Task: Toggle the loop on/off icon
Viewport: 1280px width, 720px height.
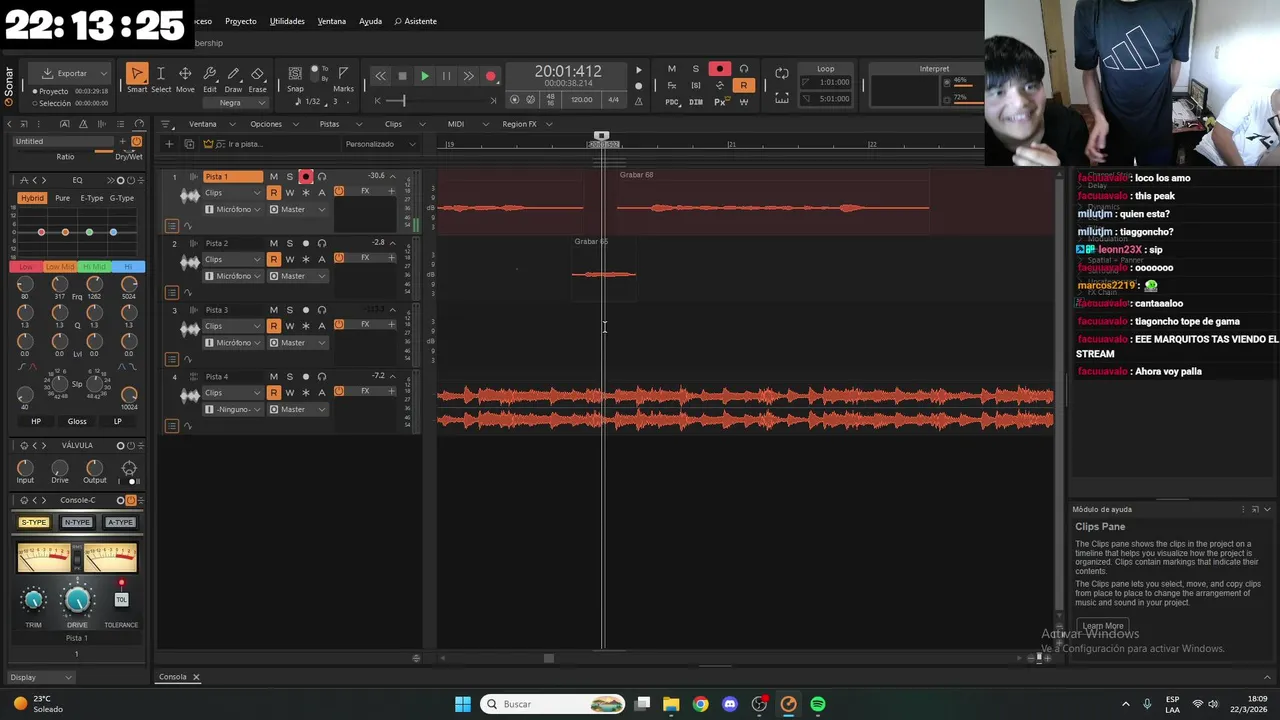Action: coord(782,74)
